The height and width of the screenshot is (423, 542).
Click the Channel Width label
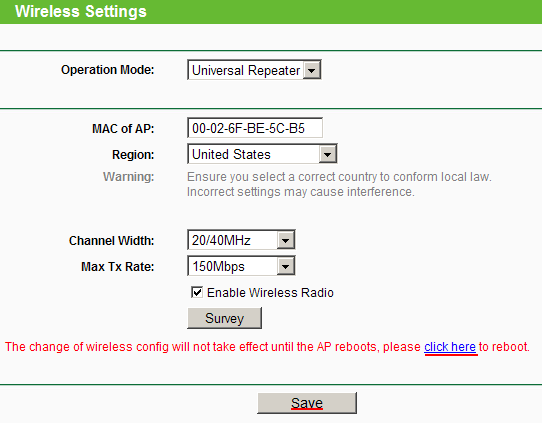pos(111,241)
